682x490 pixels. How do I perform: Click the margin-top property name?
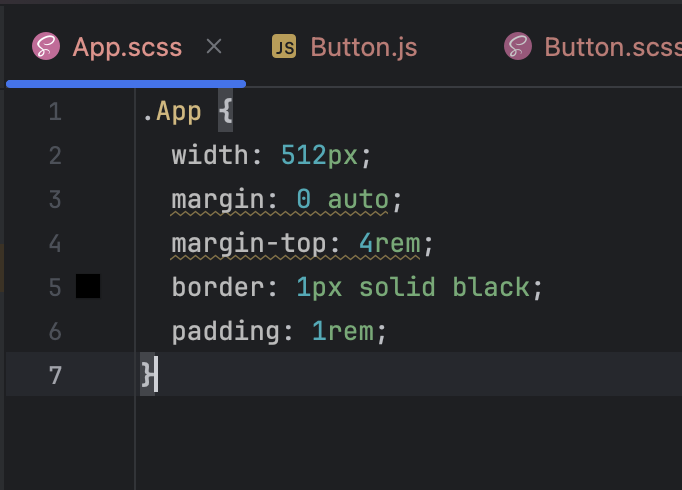coord(249,244)
